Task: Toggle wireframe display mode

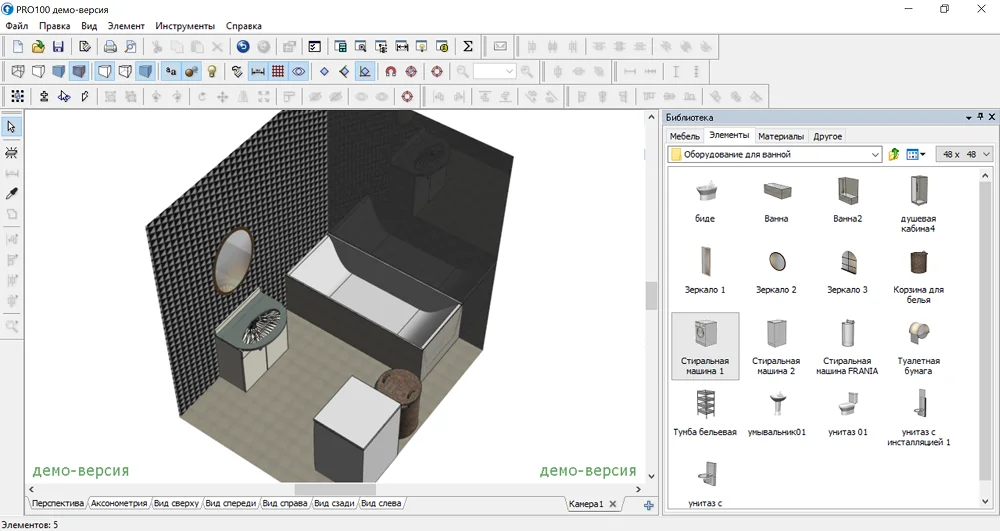Action: pos(17,72)
